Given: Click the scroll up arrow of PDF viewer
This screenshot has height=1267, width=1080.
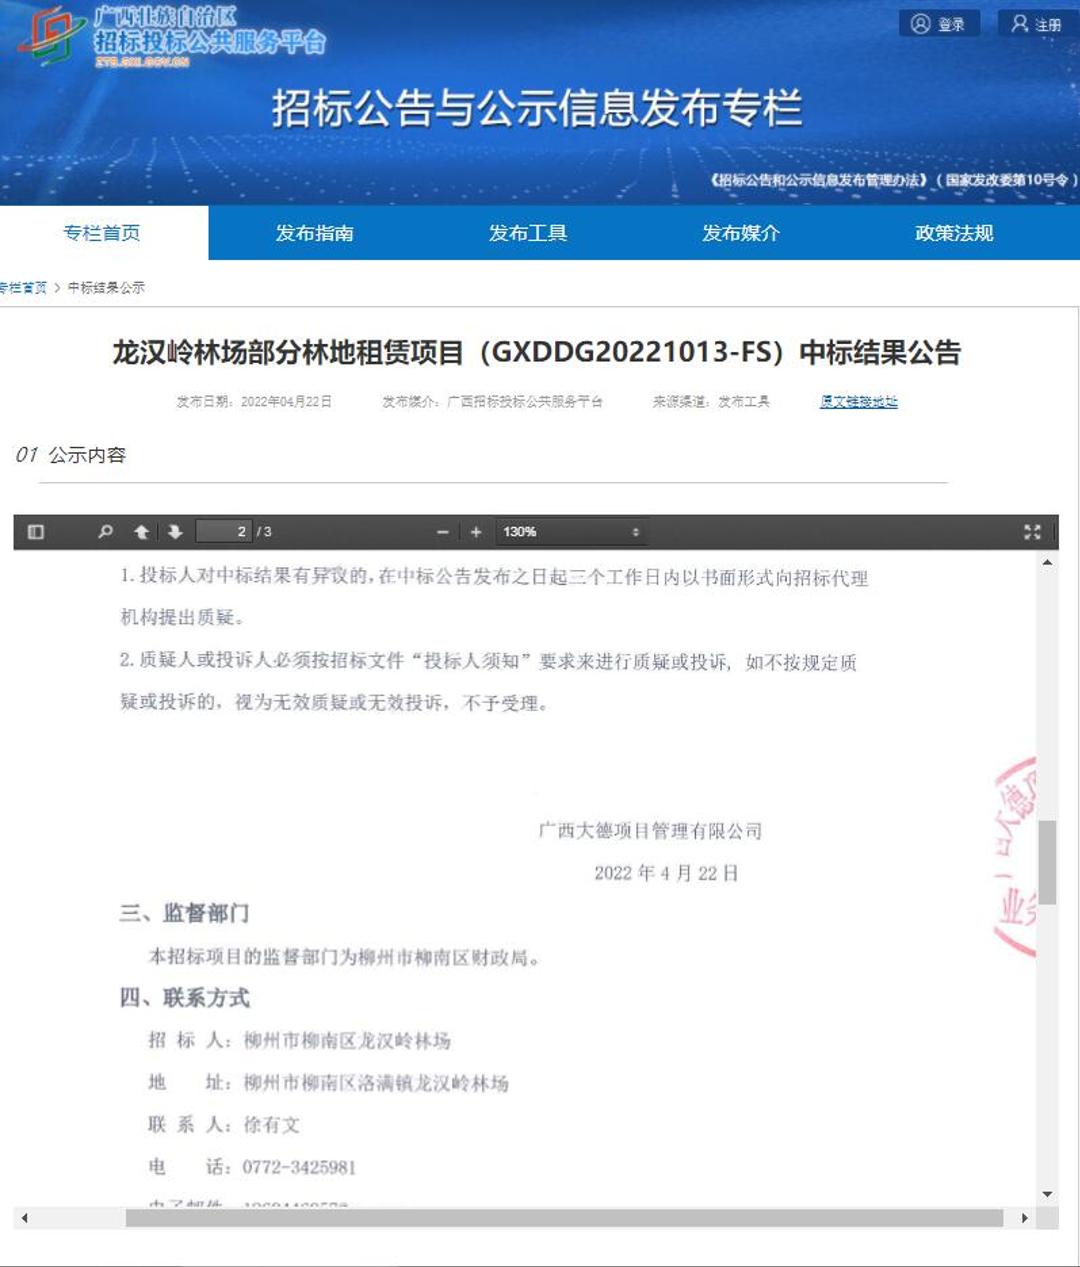Looking at the screenshot, I should (x=1047, y=563).
